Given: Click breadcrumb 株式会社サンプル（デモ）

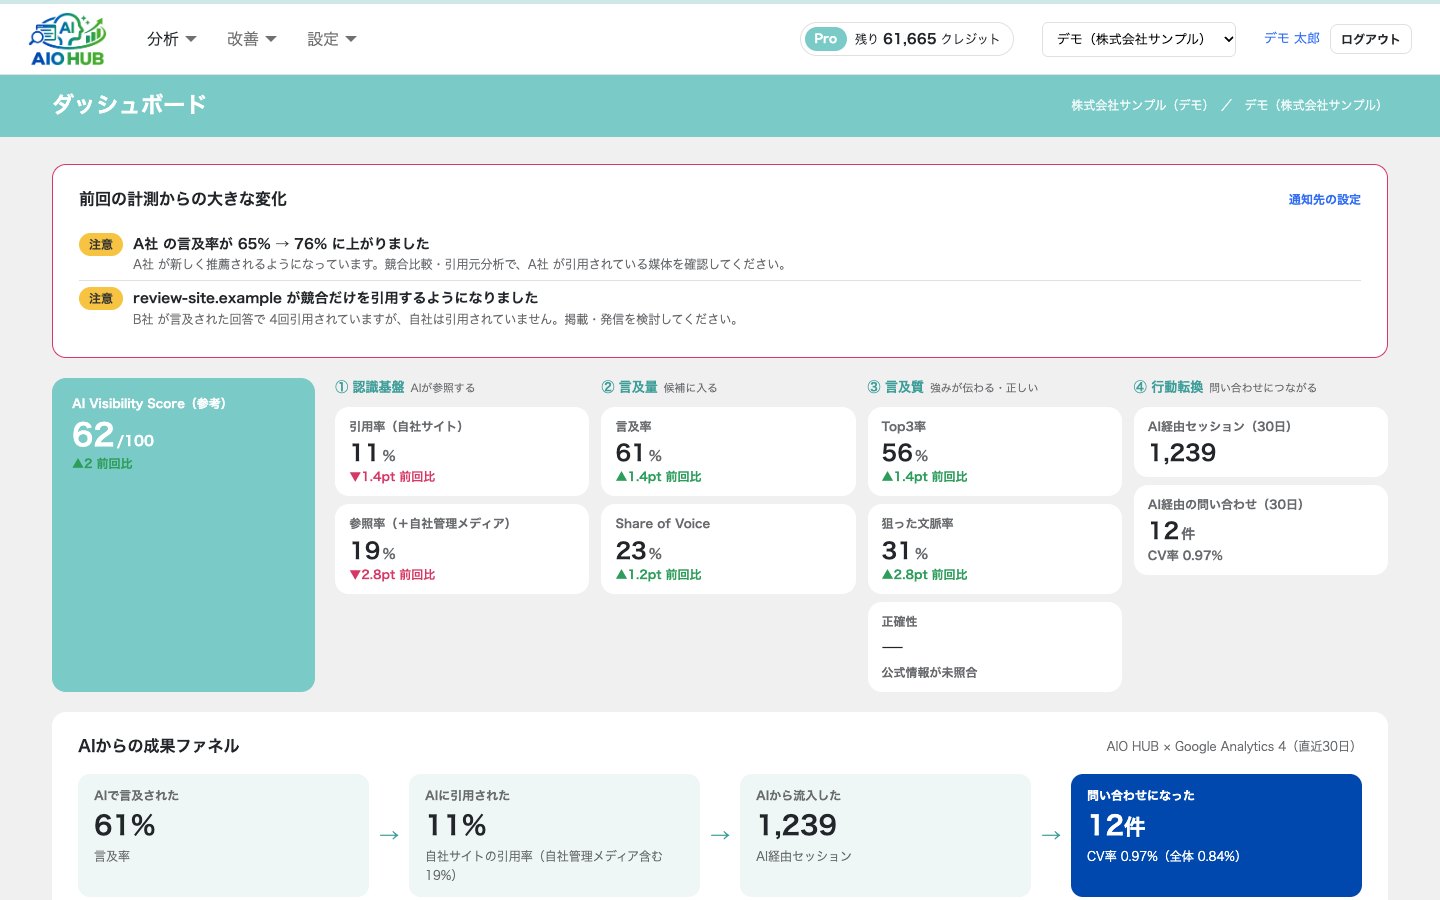Looking at the screenshot, I should [1139, 105].
